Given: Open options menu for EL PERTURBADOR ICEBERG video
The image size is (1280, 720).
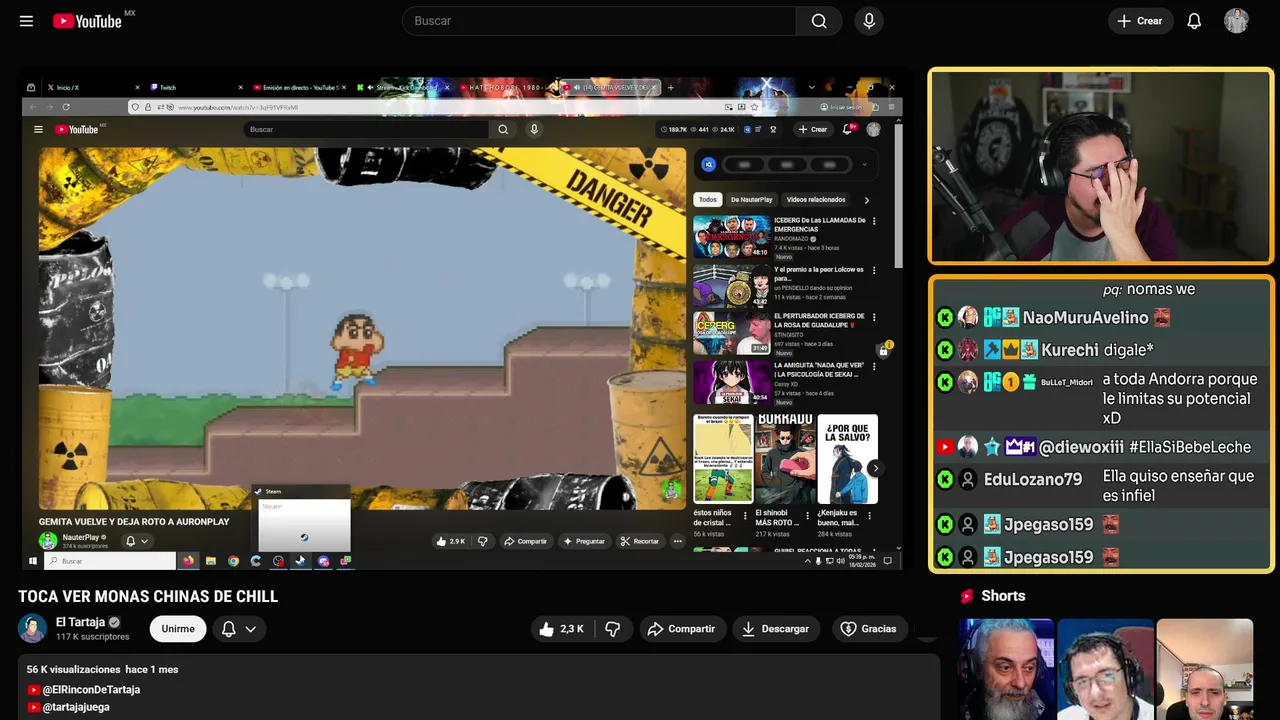Looking at the screenshot, I should [x=874, y=317].
